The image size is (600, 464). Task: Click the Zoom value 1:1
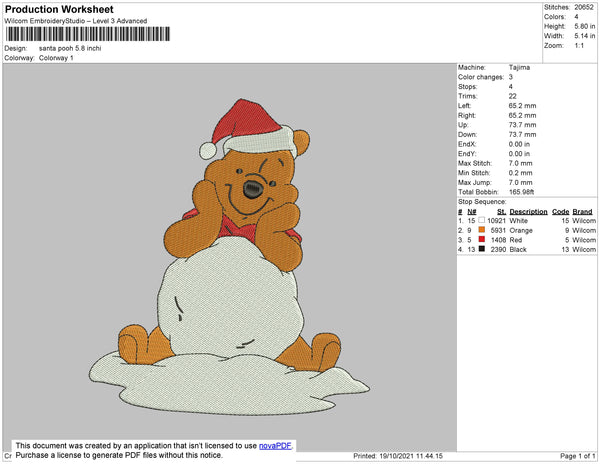pyautogui.click(x=579, y=46)
